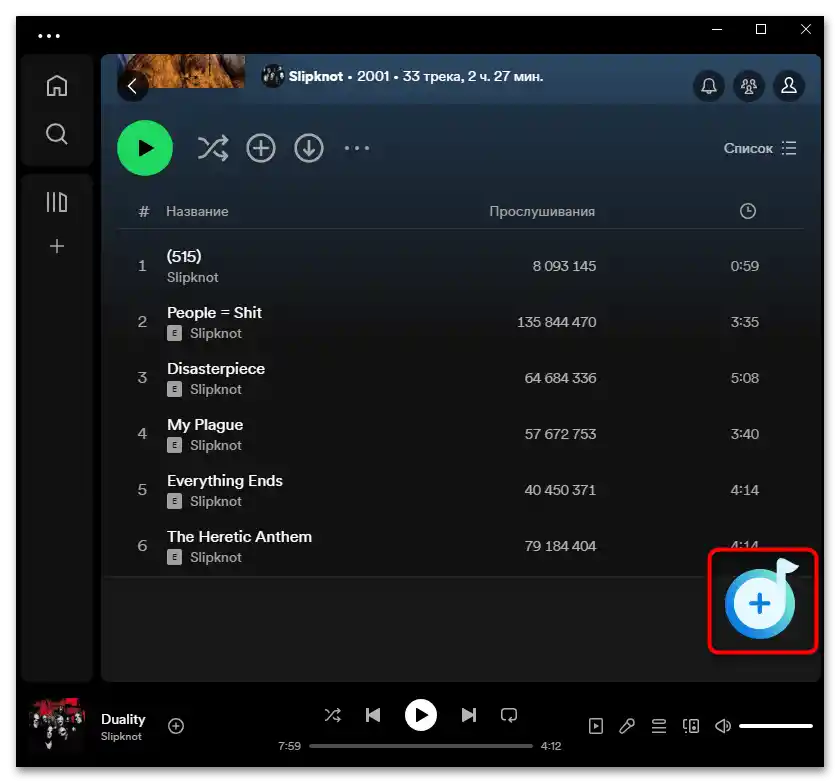Open album more options three dots
840x783 pixels.
[x=357, y=148]
